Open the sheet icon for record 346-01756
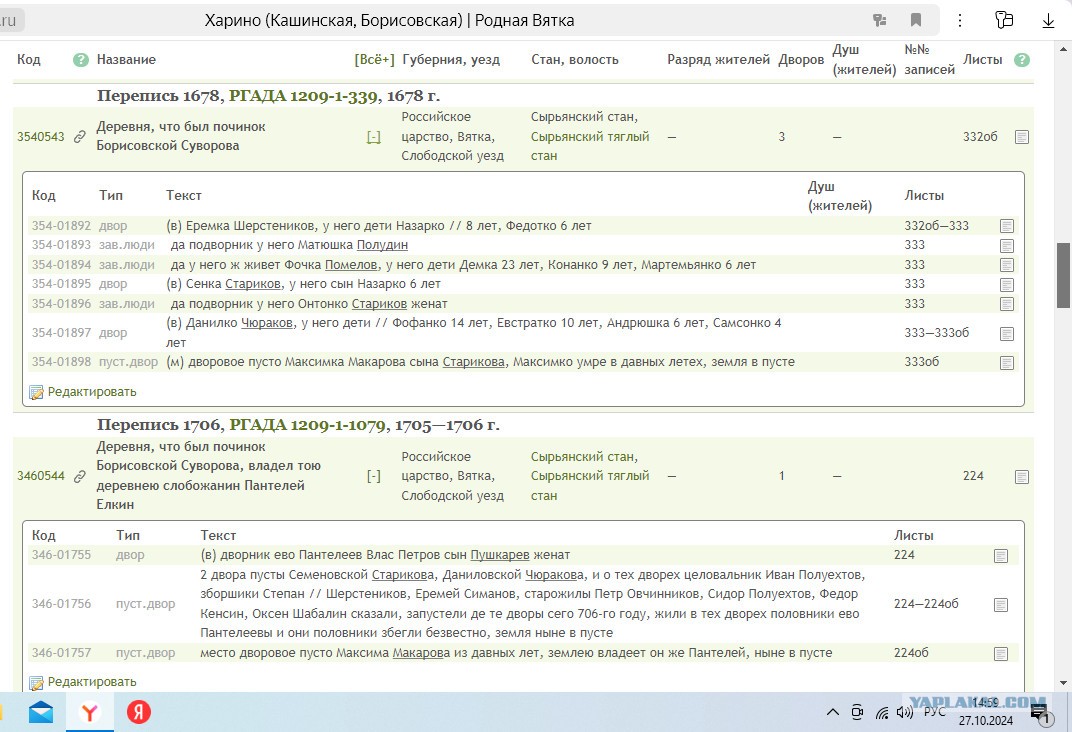The height and width of the screenshot is (732, 1072). click(x=1001, y=605)
